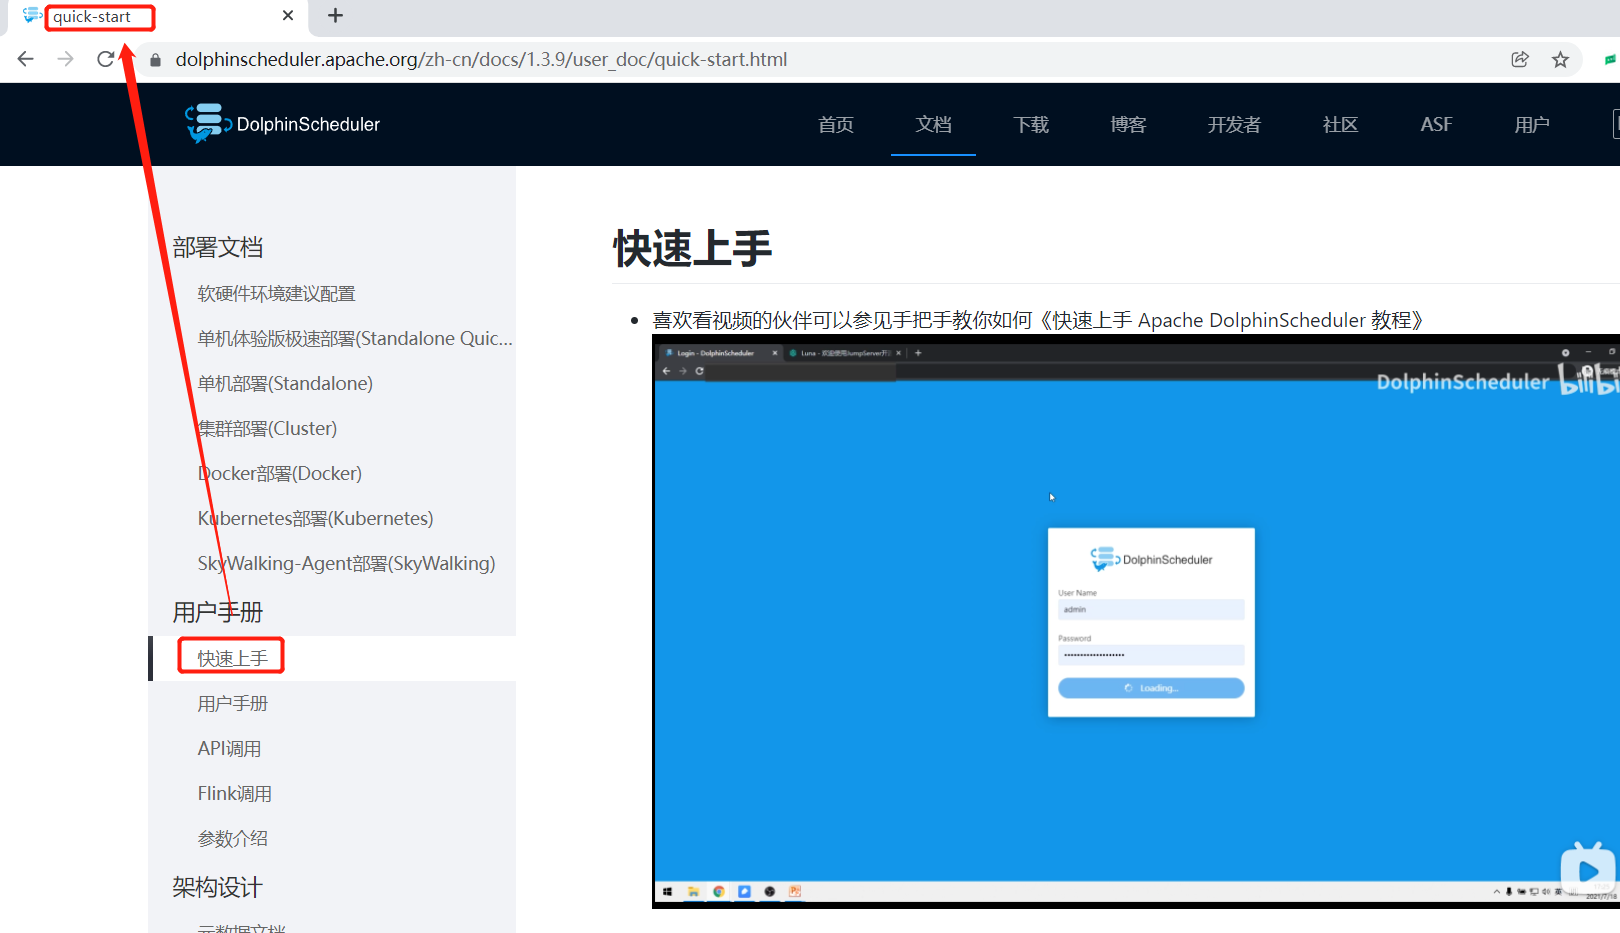The width and height of the screenshot is (1620, 933).
Task: Open 社区 in top navigation
Action: [x=1340, y=124]
